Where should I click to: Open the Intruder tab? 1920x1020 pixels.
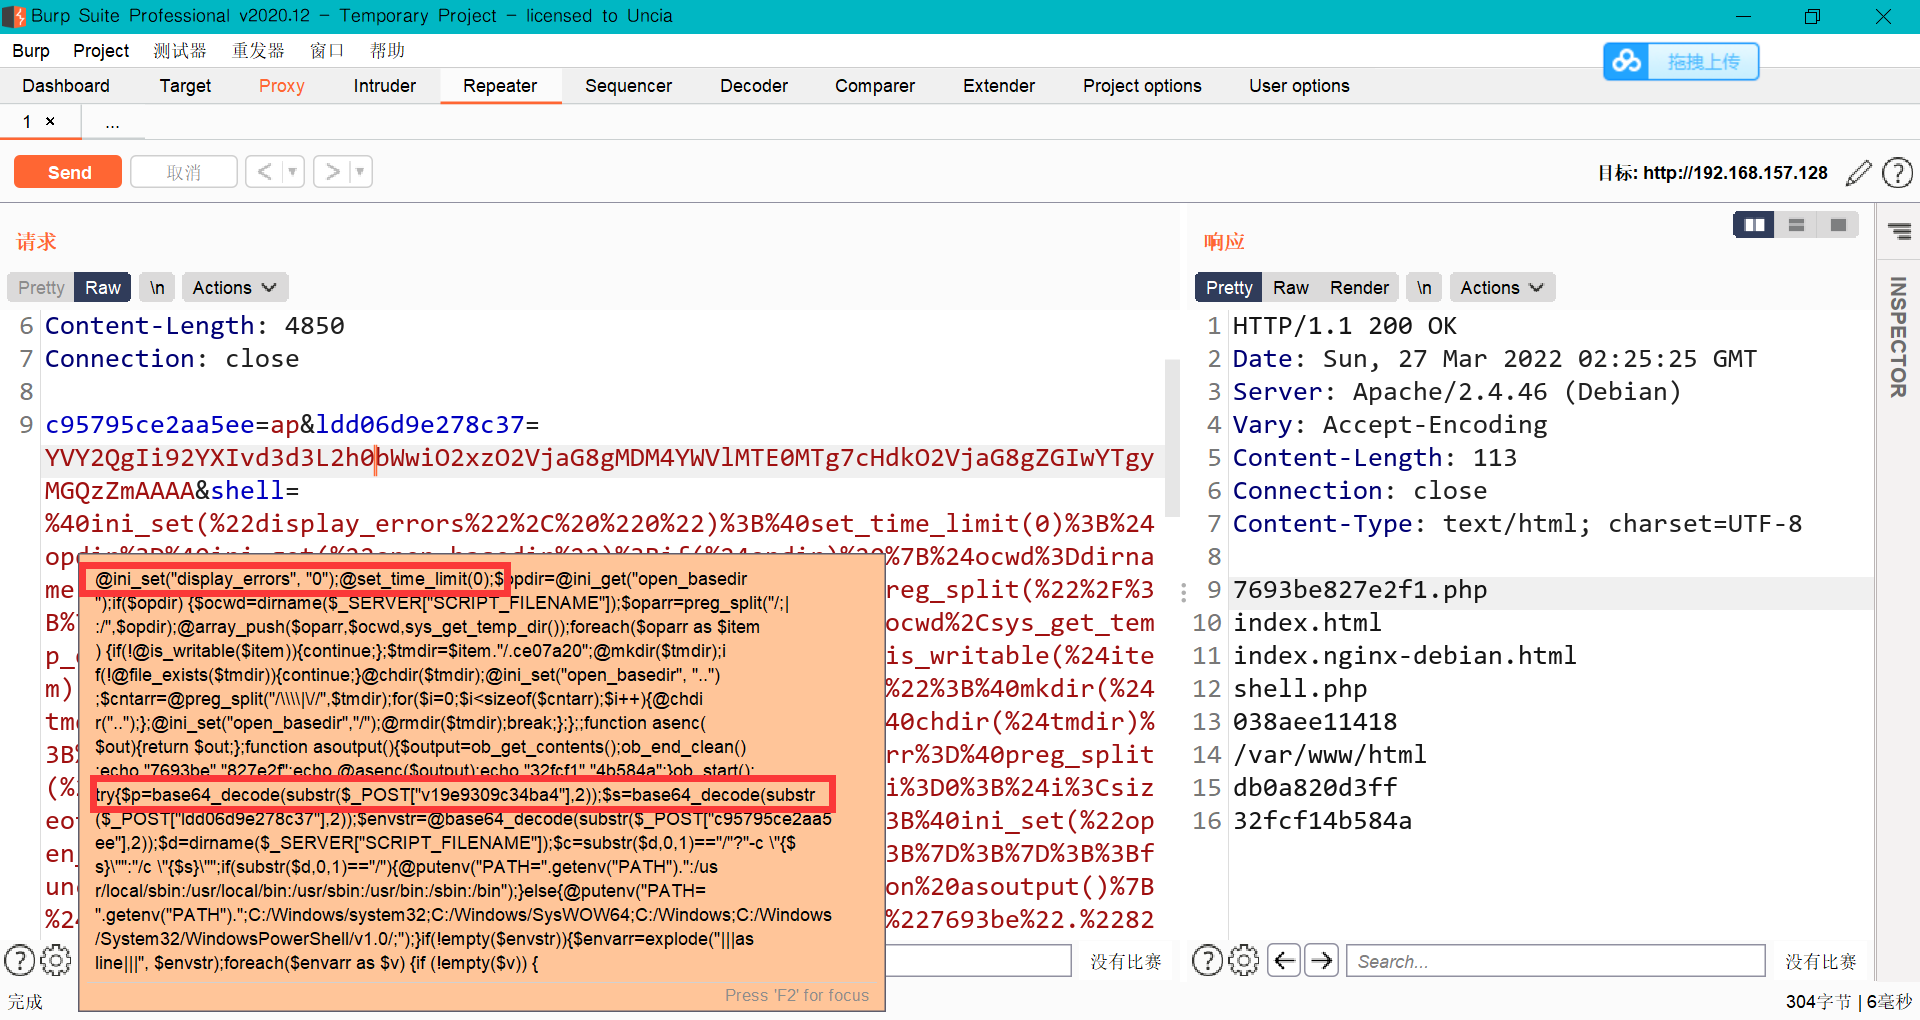click(384, 86)
